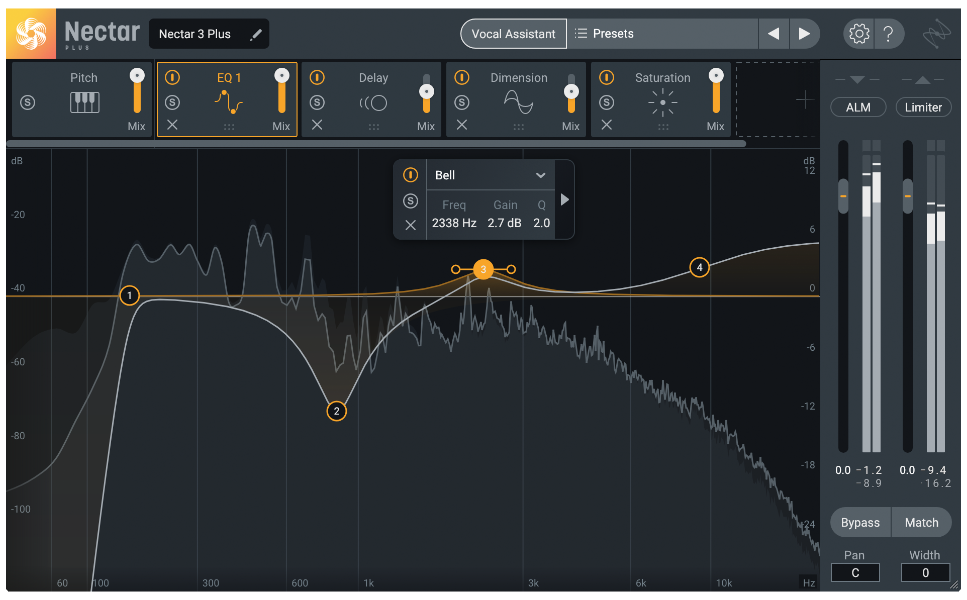Toggle power for the Dimension module
Screen dimensions: 967x600
click(x=461, y=78)
